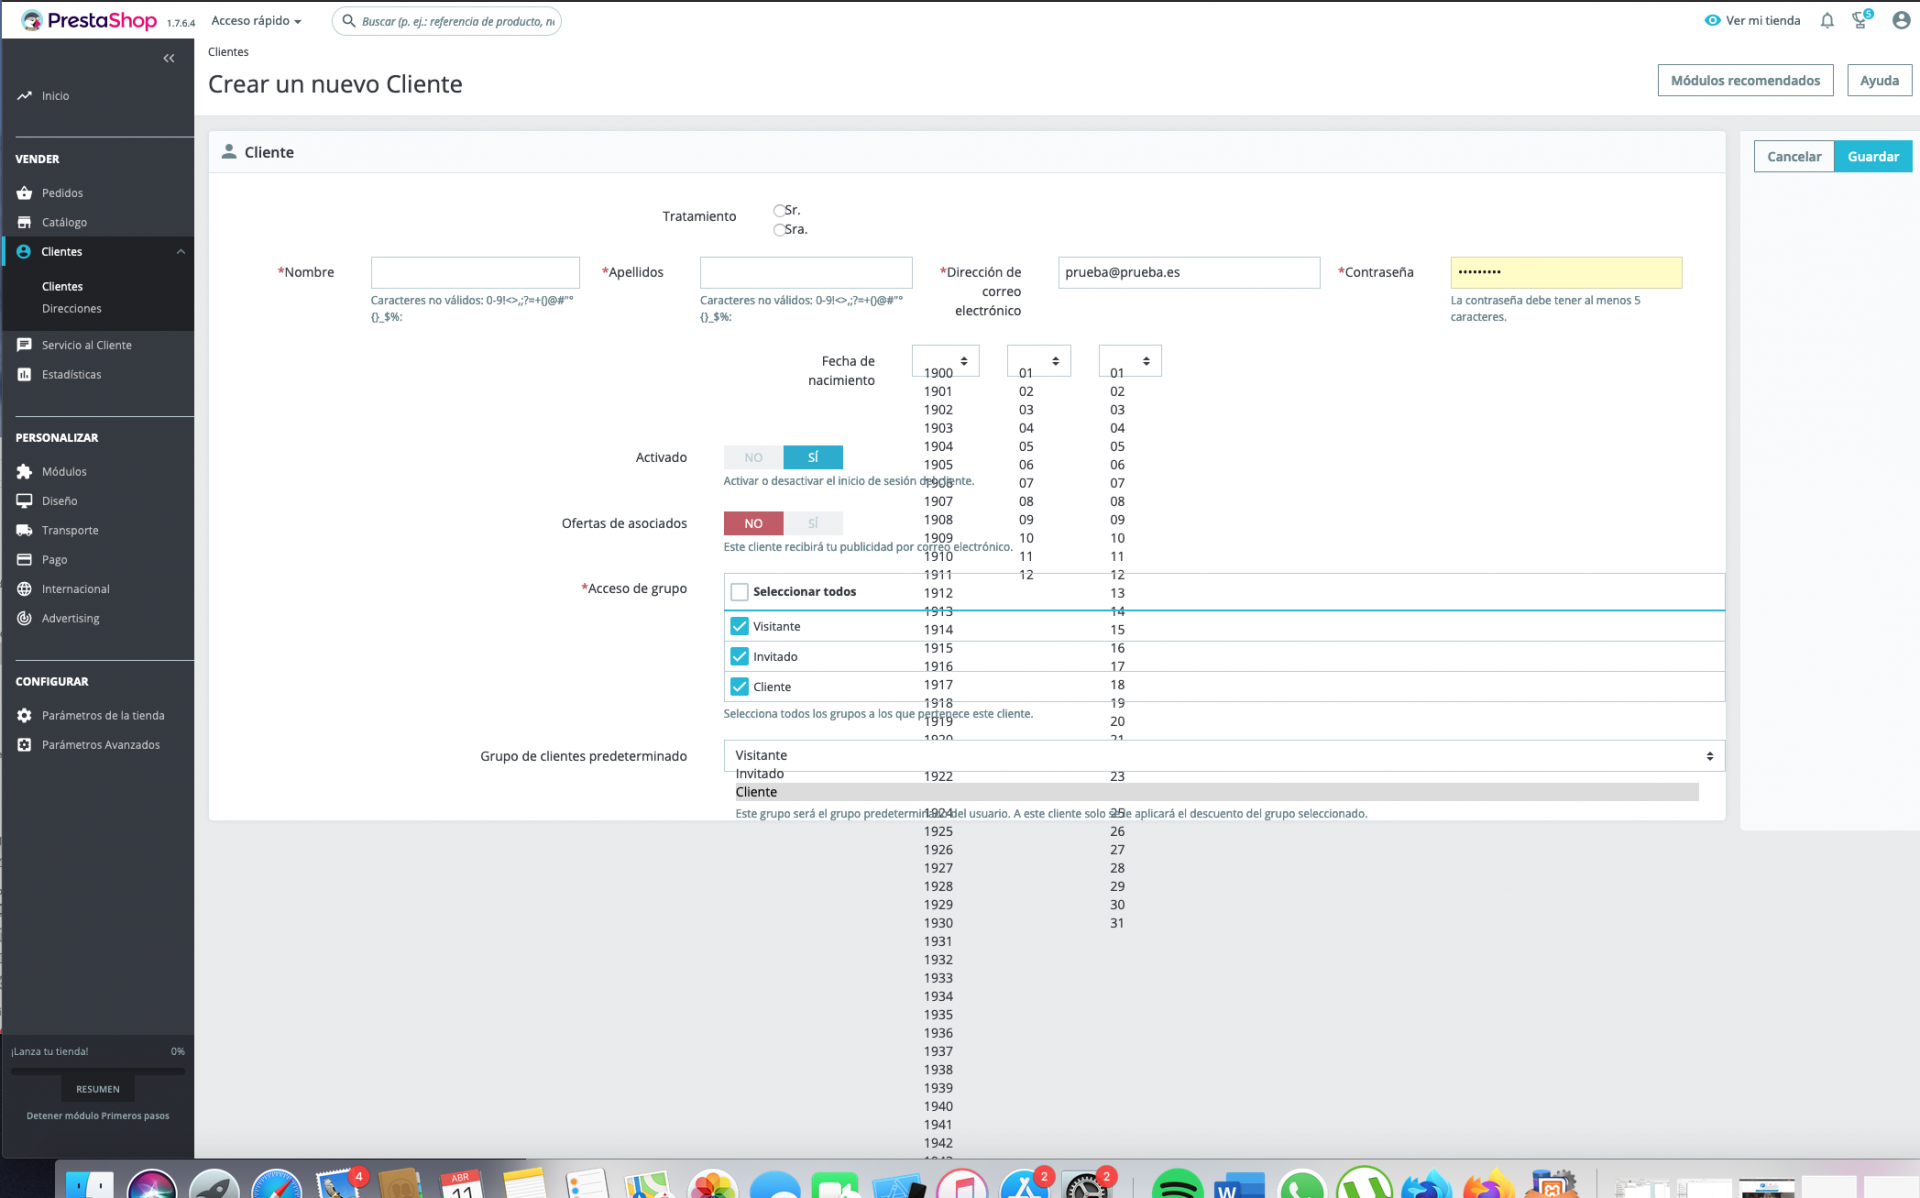Open the birth year dropdown

click(945, 361)
